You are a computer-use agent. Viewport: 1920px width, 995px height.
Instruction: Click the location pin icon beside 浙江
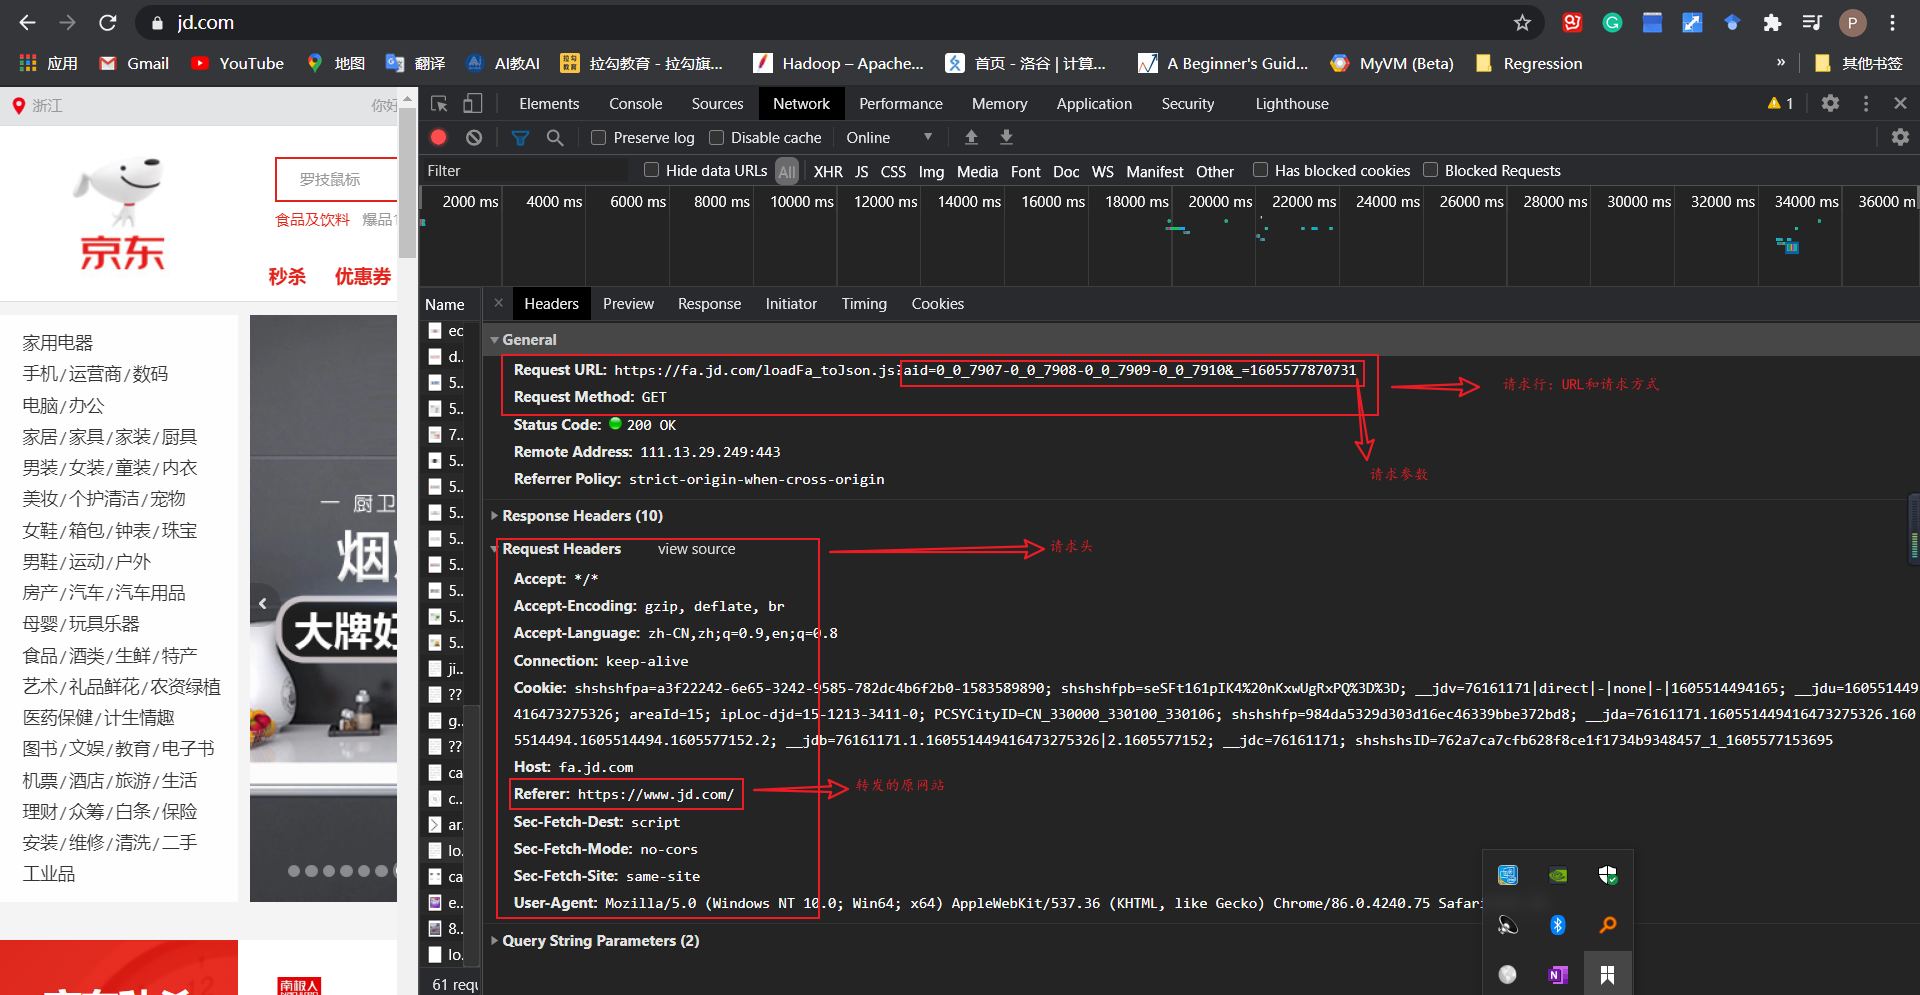click(x=18, y=106)
